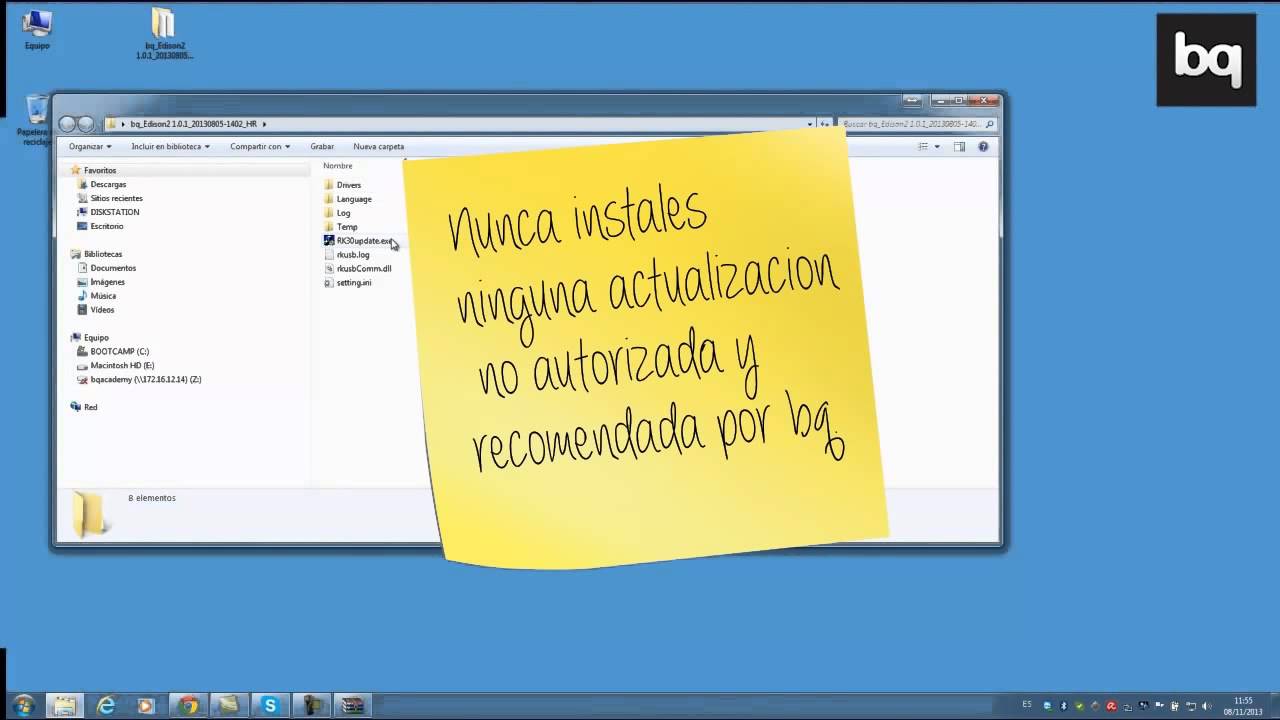Open the view options dropdown arrow
This screenshot has width=1280, height=720.
[937, 147]
